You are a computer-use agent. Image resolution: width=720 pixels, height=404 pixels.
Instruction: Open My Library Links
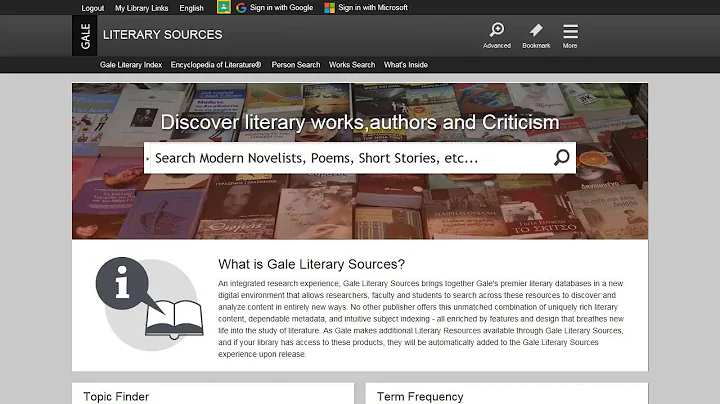[x=141, y=8]
